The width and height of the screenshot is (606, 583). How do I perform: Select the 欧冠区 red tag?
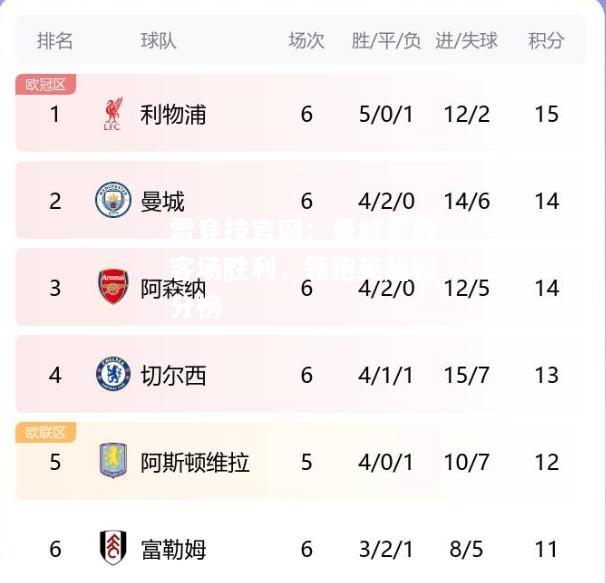pos(46,84)
